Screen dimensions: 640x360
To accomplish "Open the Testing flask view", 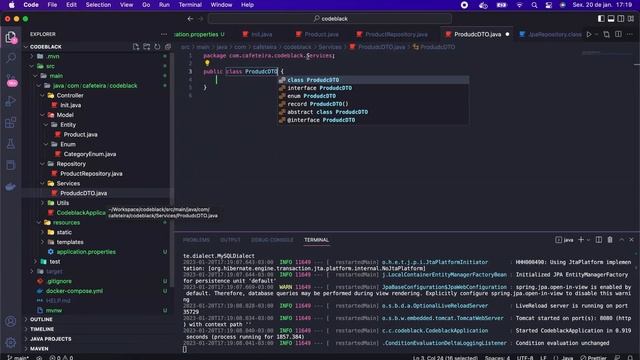I will pos(11,144).
